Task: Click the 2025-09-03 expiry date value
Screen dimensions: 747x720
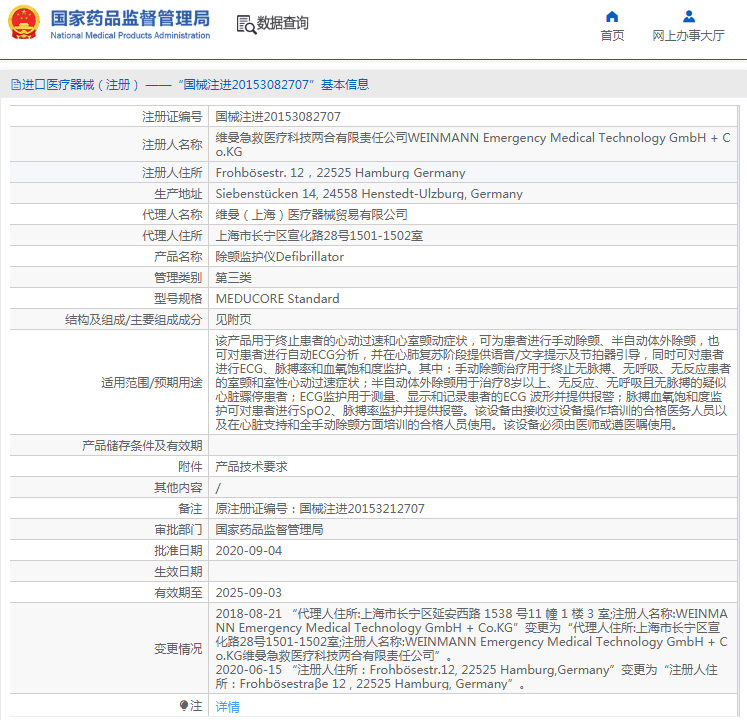Action: coord(249,593)
